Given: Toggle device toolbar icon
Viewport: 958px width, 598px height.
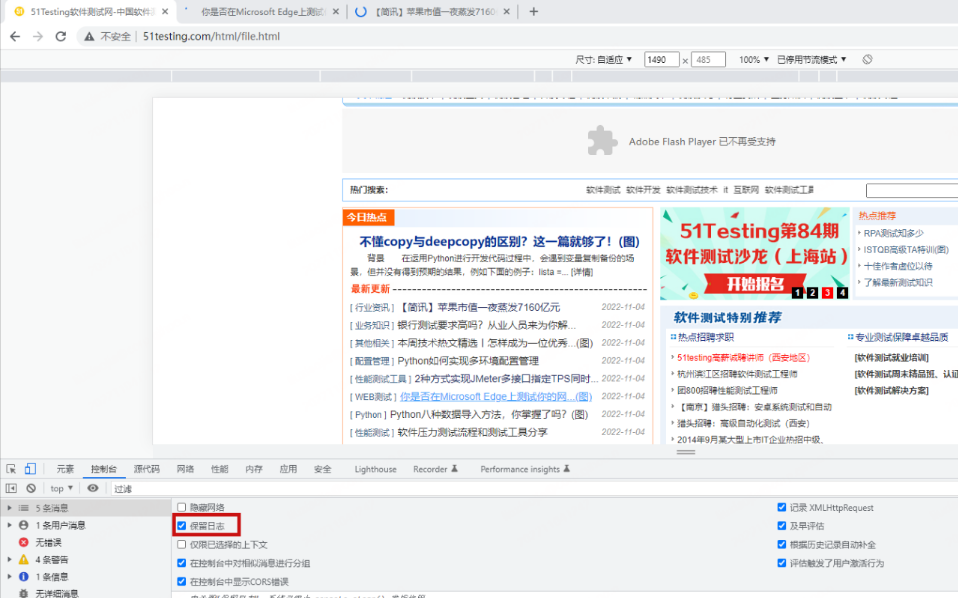Looking at the screenshot, I should [x=30, y=469].
